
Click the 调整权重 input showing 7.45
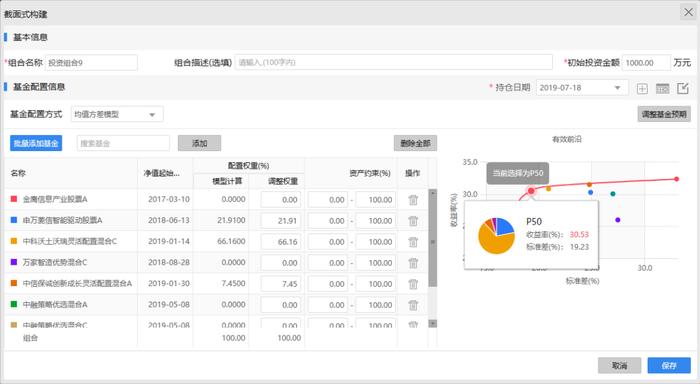coord(281,284)
